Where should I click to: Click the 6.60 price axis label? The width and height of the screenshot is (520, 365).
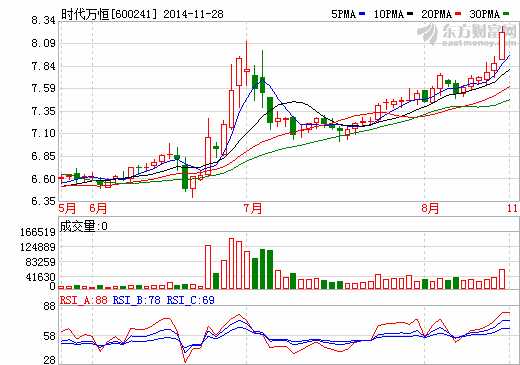pyautogui.click(x=43, y=179)
